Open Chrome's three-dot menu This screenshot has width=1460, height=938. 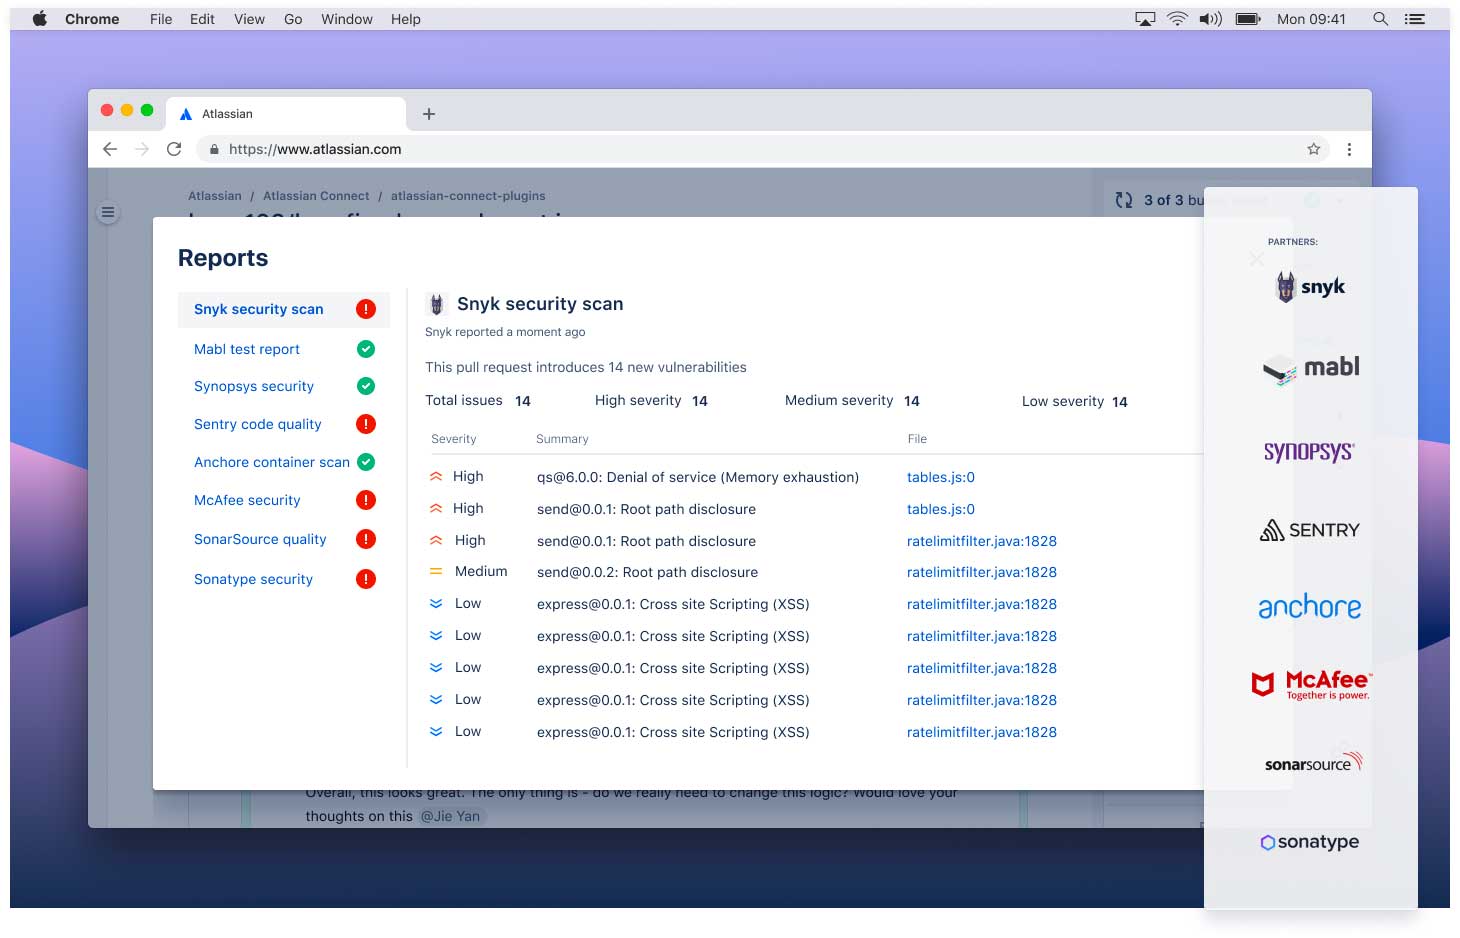pos(1349,149)
